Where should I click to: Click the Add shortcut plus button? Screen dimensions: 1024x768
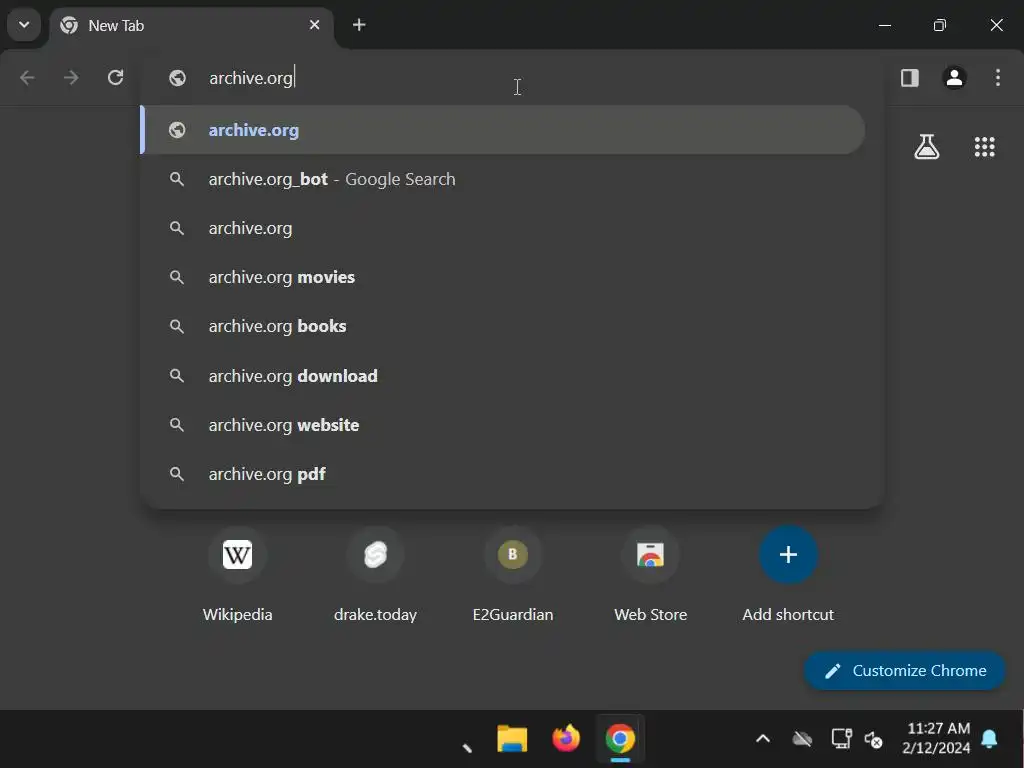[788, 555]
